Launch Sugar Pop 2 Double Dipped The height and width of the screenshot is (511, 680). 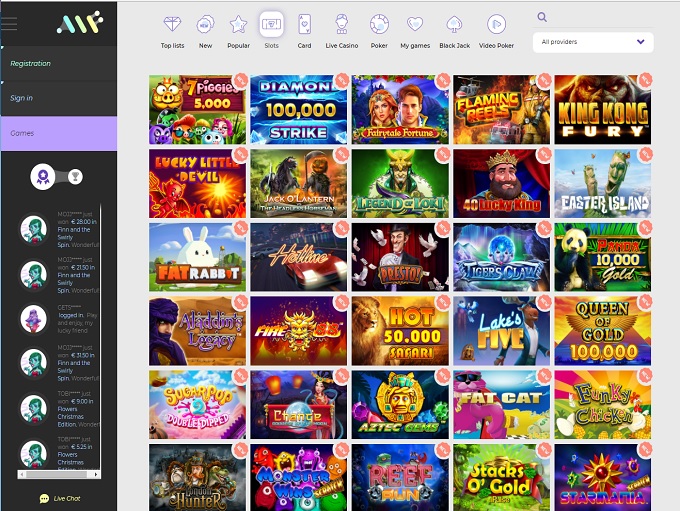[197, 405]
